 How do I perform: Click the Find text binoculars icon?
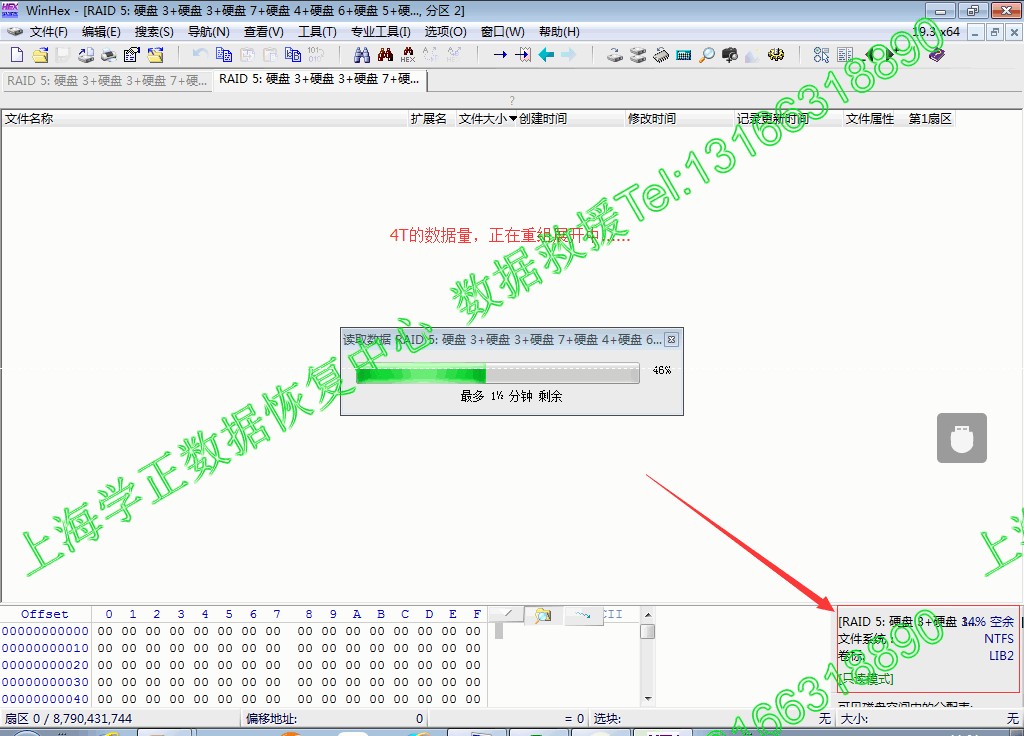coord(362,55)
